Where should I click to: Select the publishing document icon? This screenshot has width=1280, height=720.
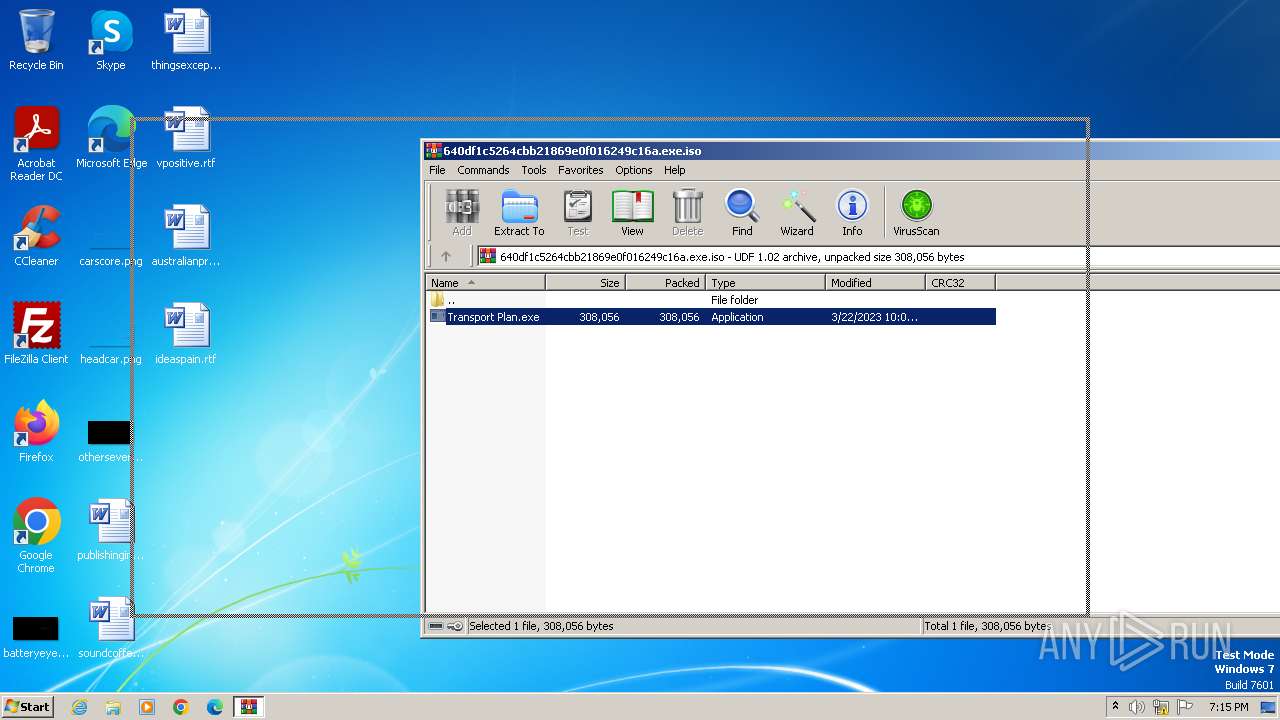pos(110,530)
